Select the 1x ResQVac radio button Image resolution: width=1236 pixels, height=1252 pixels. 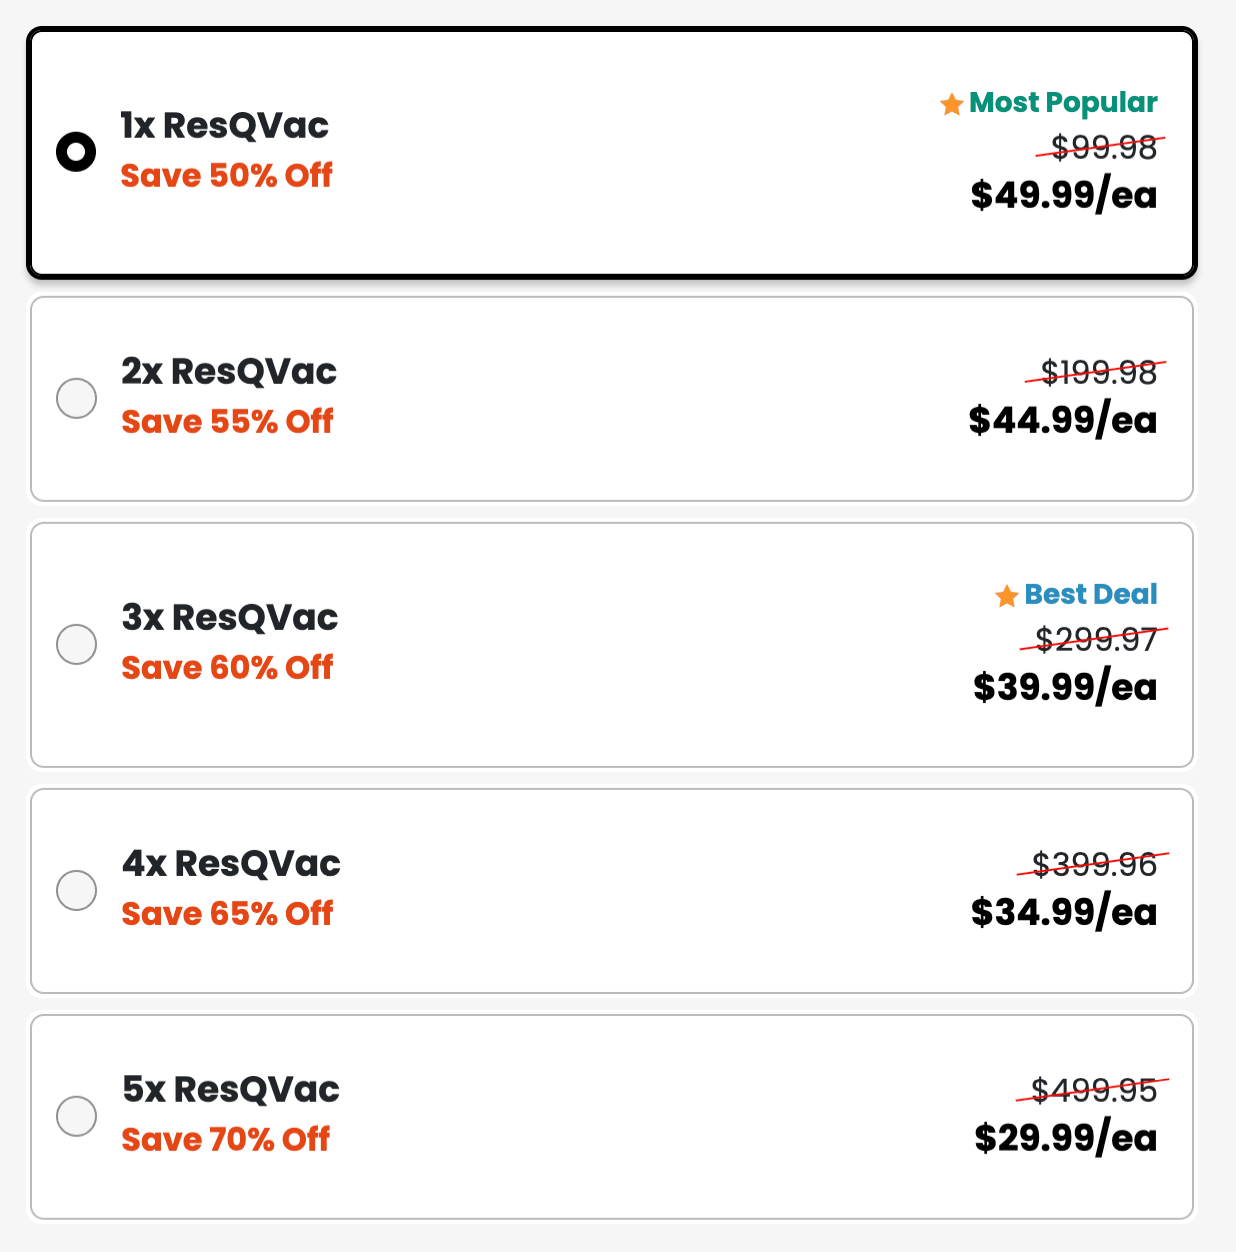(x=76, y=151)
